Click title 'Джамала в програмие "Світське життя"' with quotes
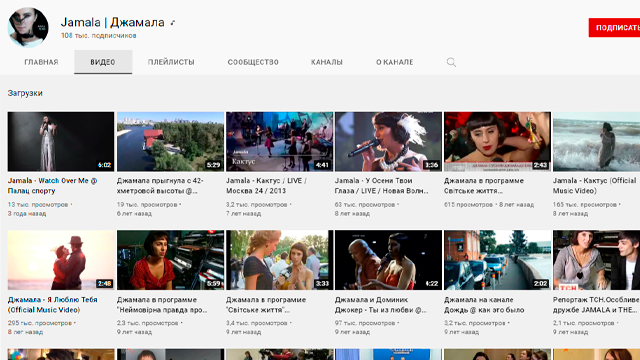This screenshot has width=640, height=360. tap(266, 304)
